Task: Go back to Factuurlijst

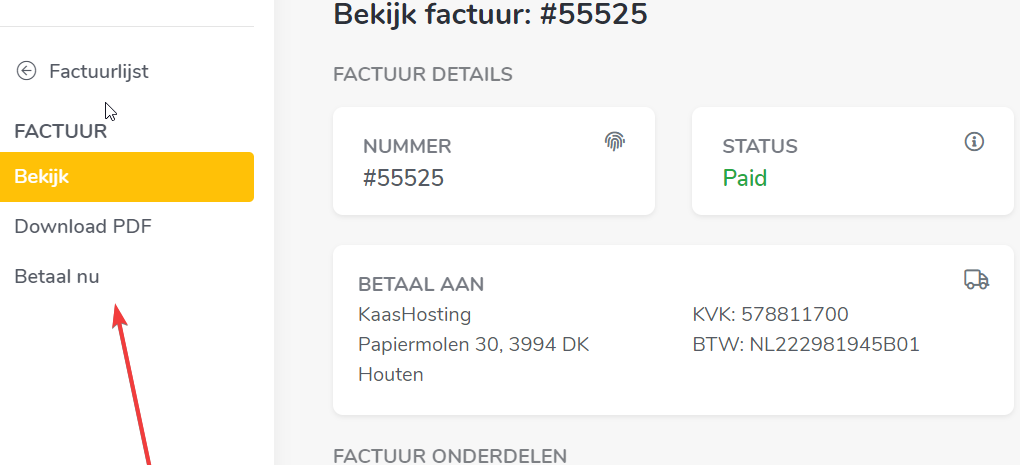Action: [x=98, y=71]
